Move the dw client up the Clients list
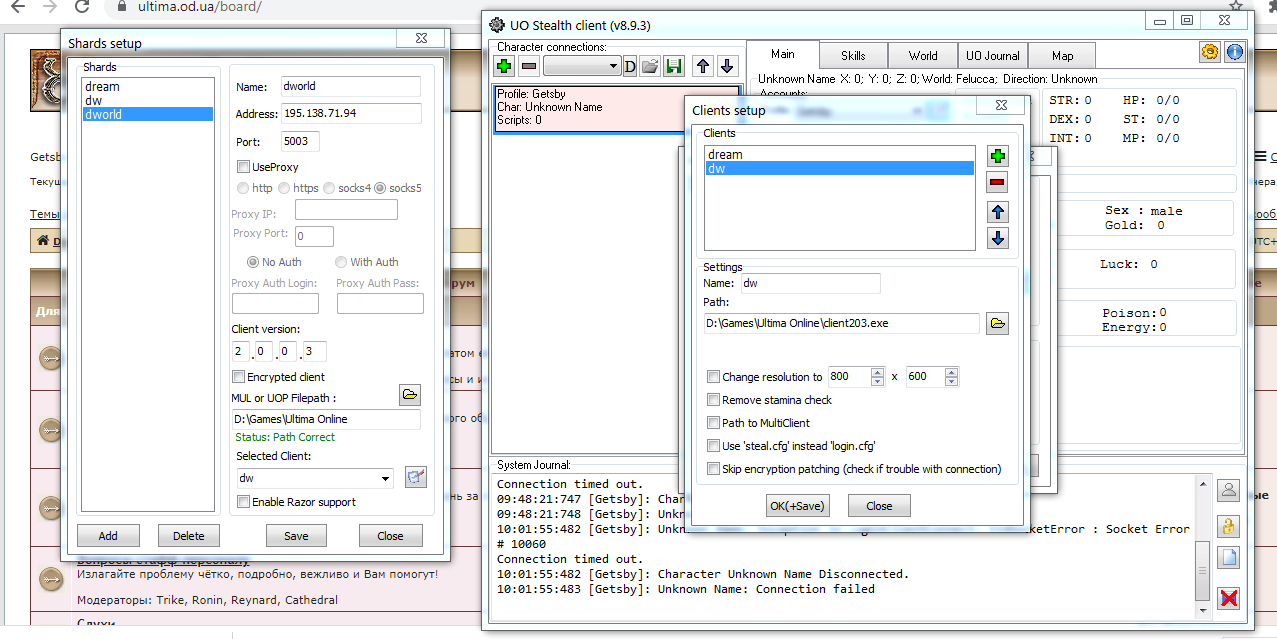The height and width of the screenshot is (639, 1277). point(997,212)
